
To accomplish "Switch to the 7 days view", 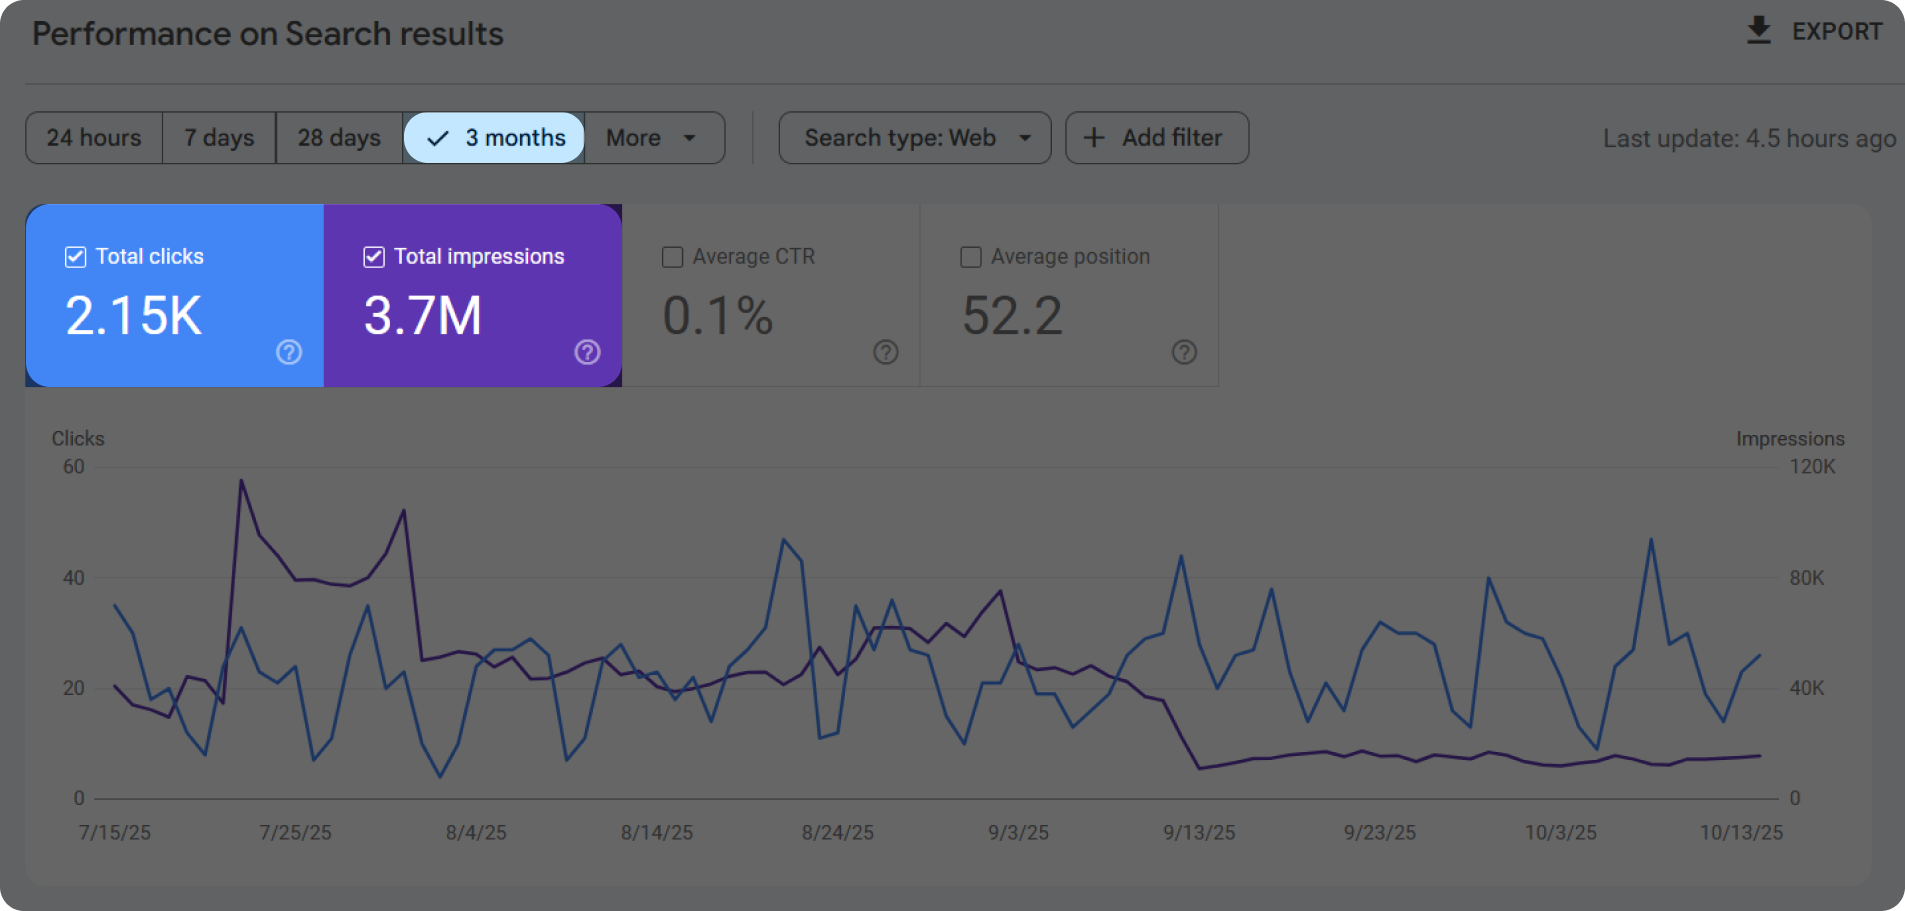I will (x=218, y=137).
